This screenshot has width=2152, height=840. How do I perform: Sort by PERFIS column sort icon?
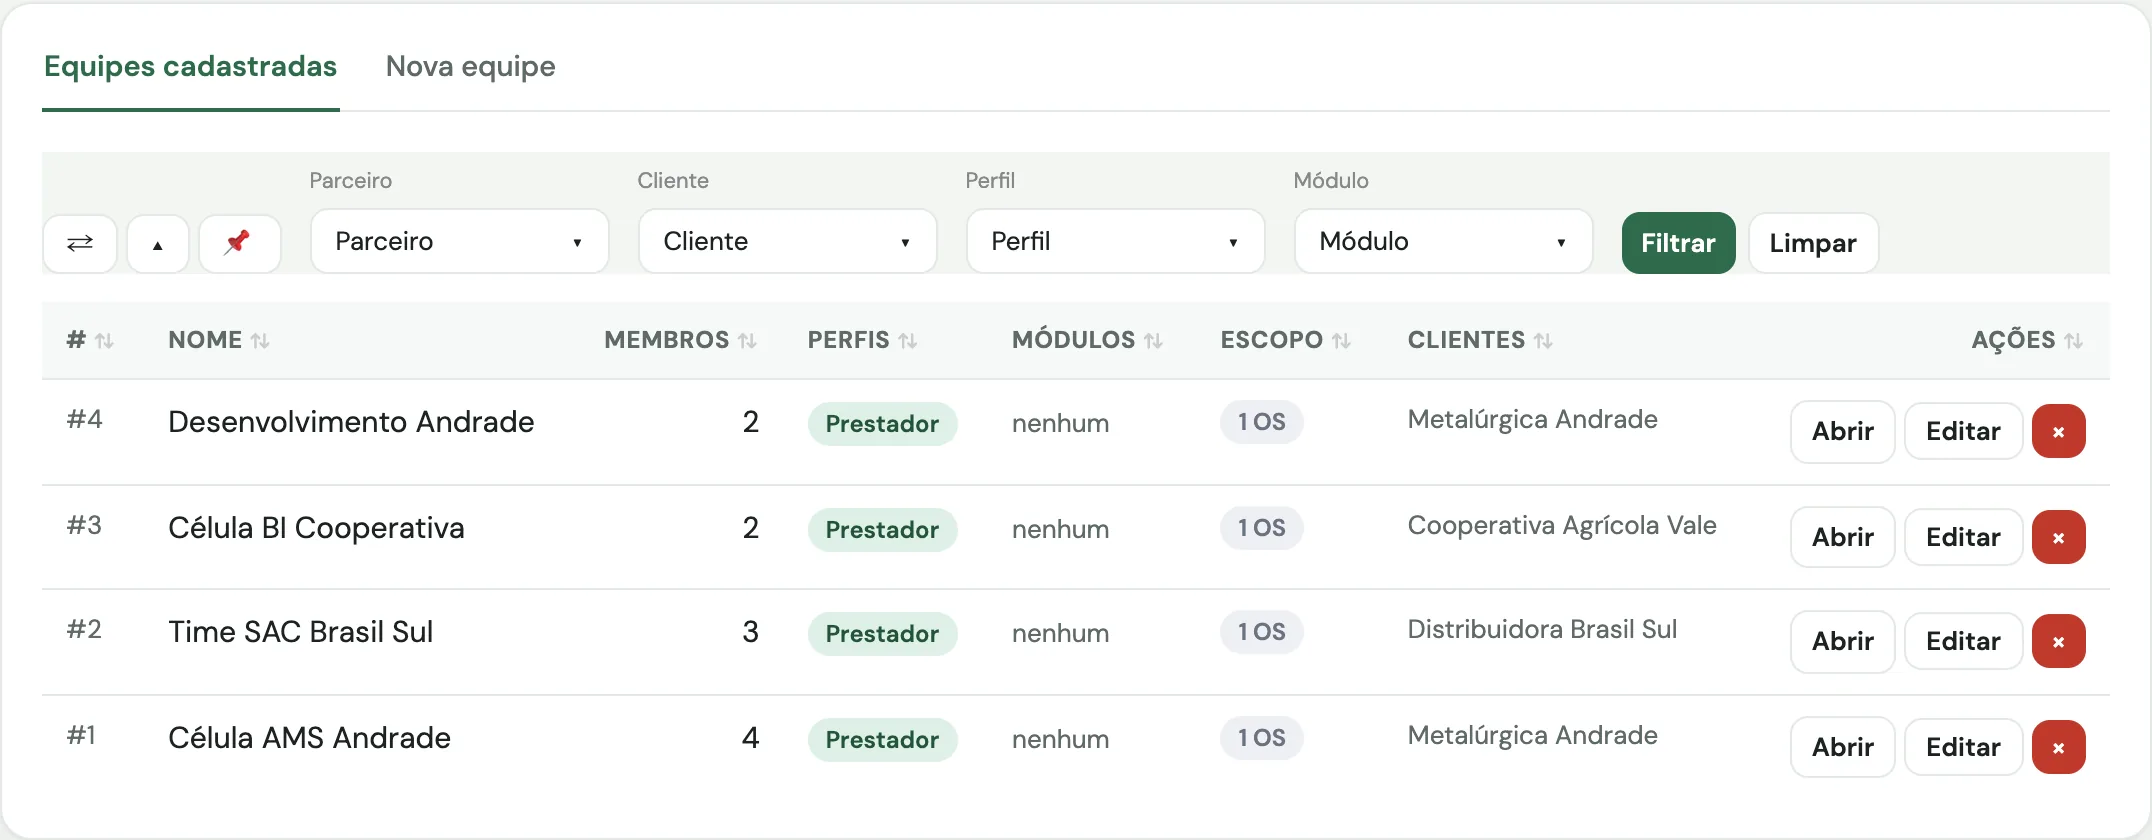[x=908, y=341]
